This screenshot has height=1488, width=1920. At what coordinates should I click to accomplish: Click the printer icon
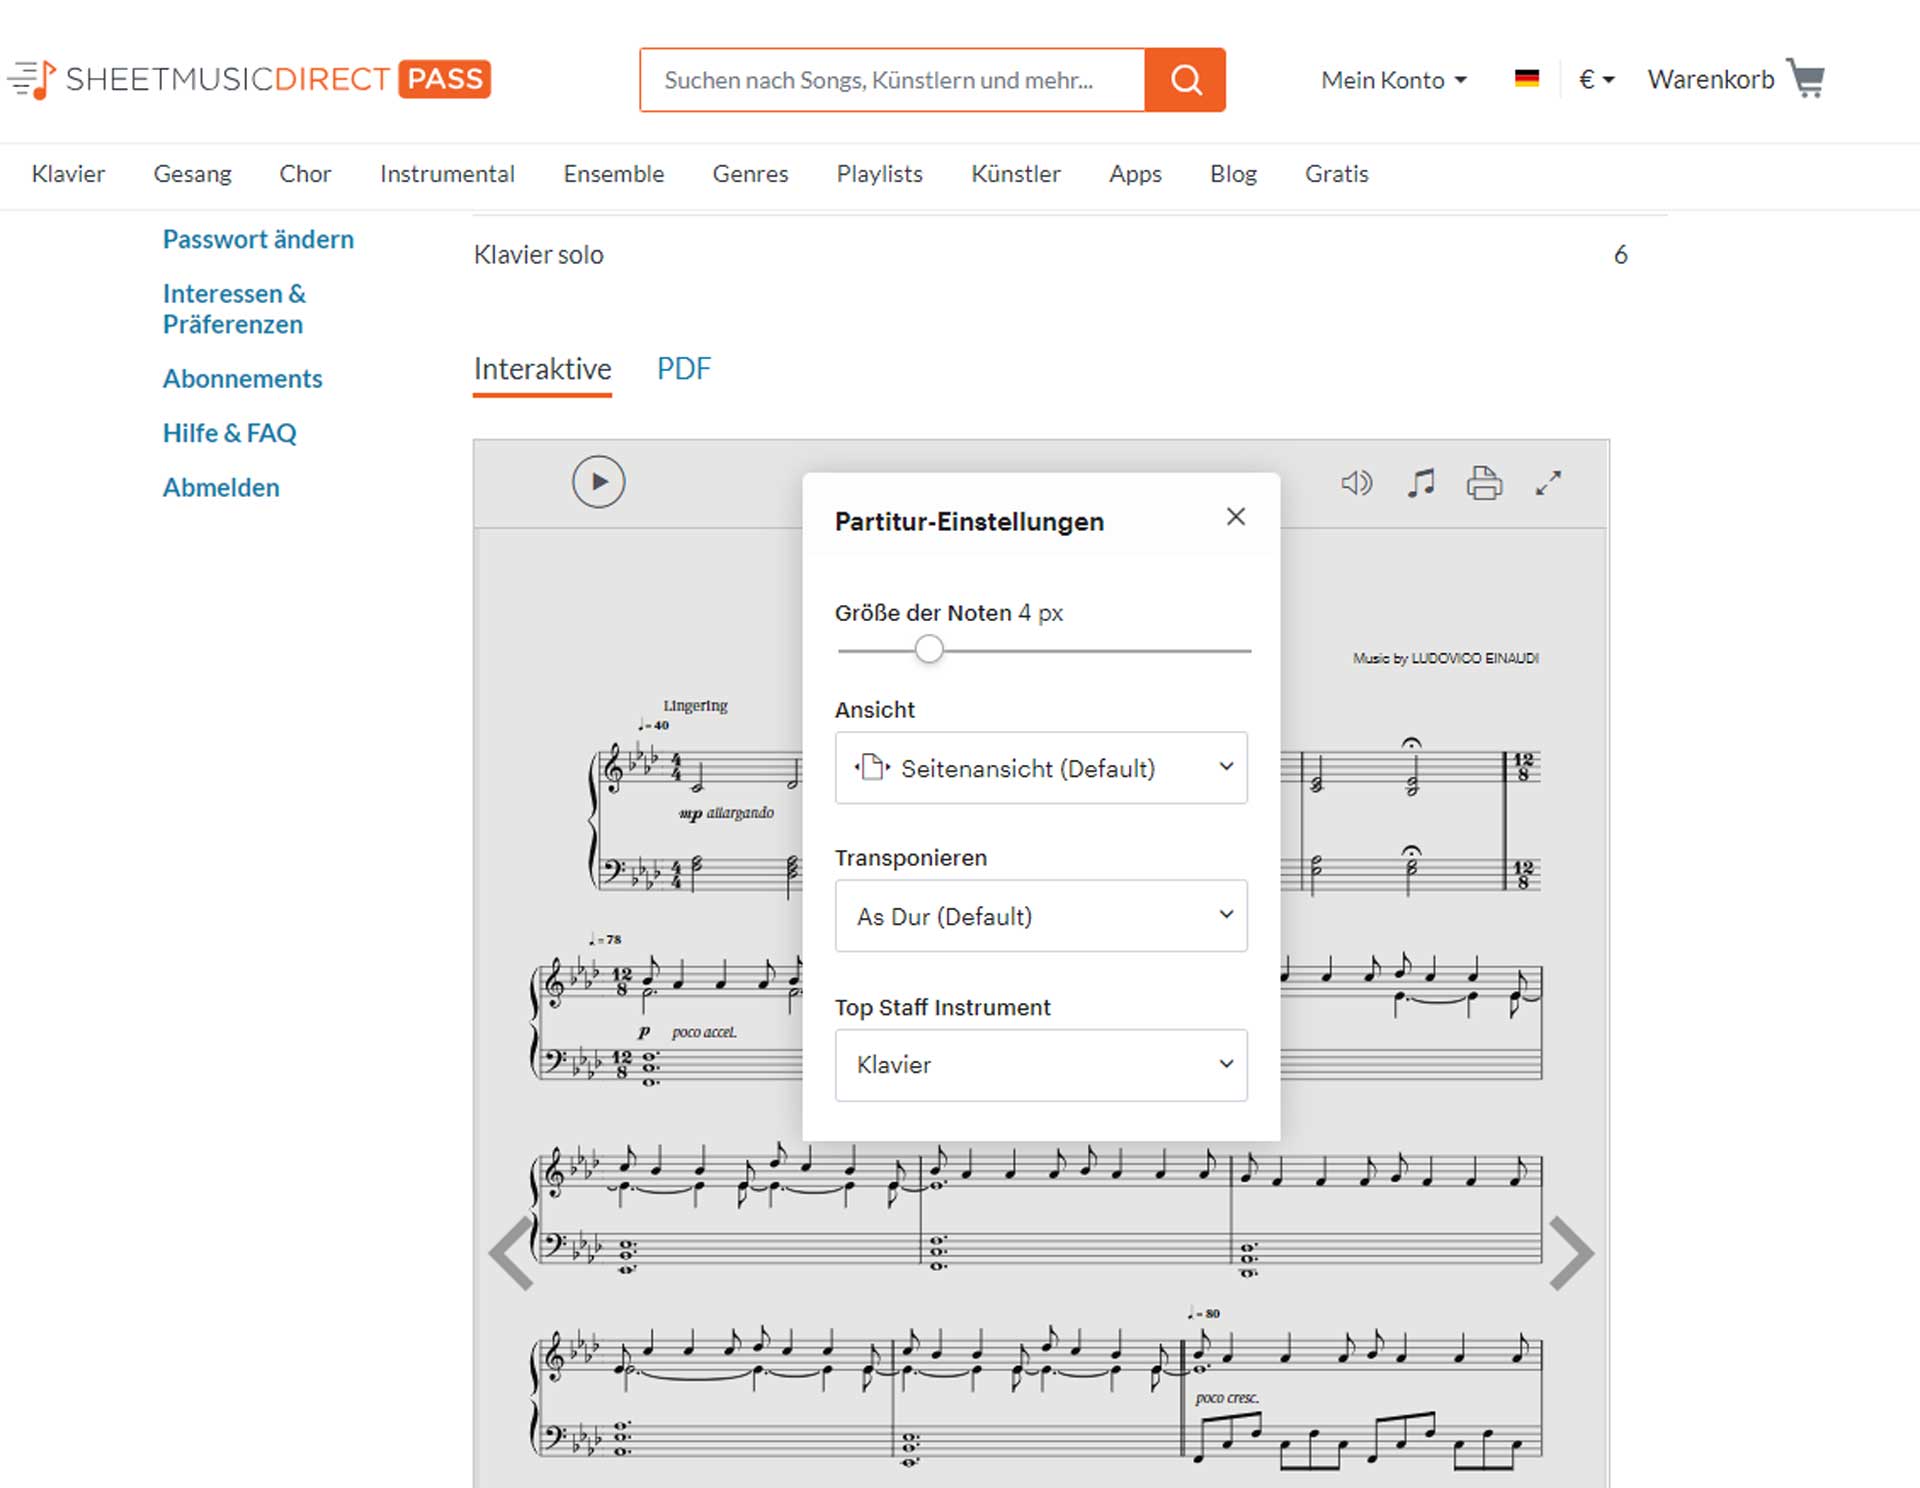click(x=1484, y=483)
